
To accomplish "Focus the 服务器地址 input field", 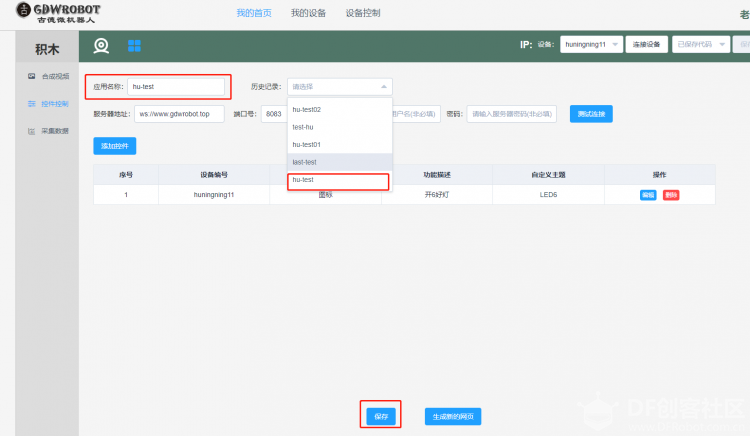I will pyautogui.click(x=179, y=114).
